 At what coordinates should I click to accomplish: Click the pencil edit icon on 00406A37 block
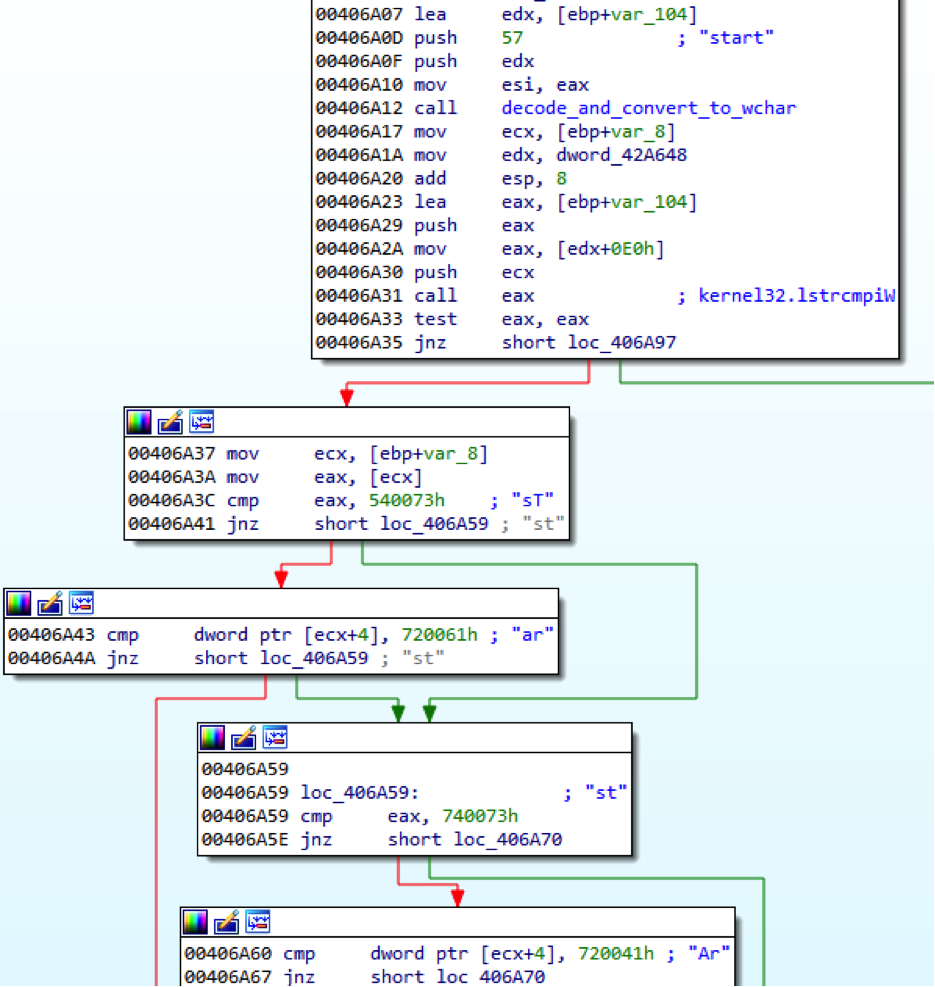[x=170, y=422]
